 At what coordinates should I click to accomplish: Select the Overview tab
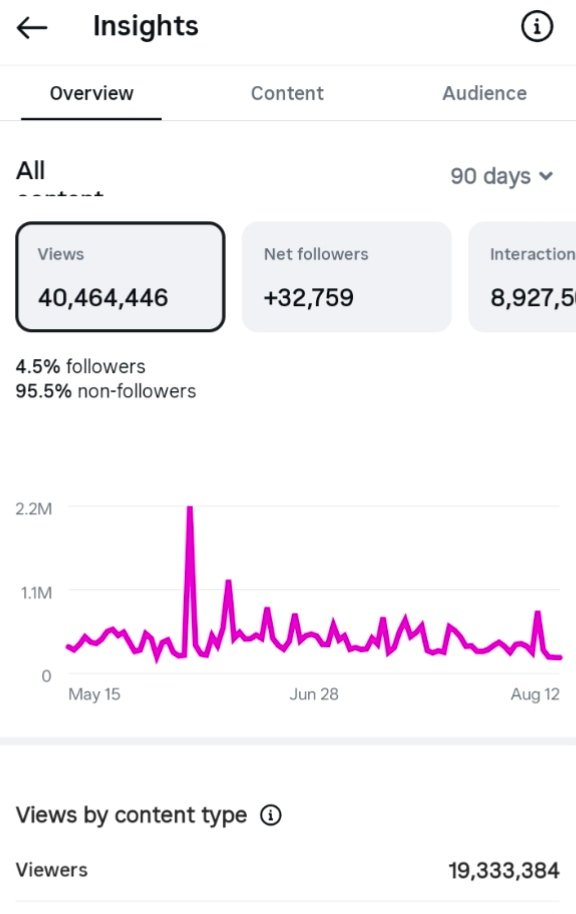point(92,93)
